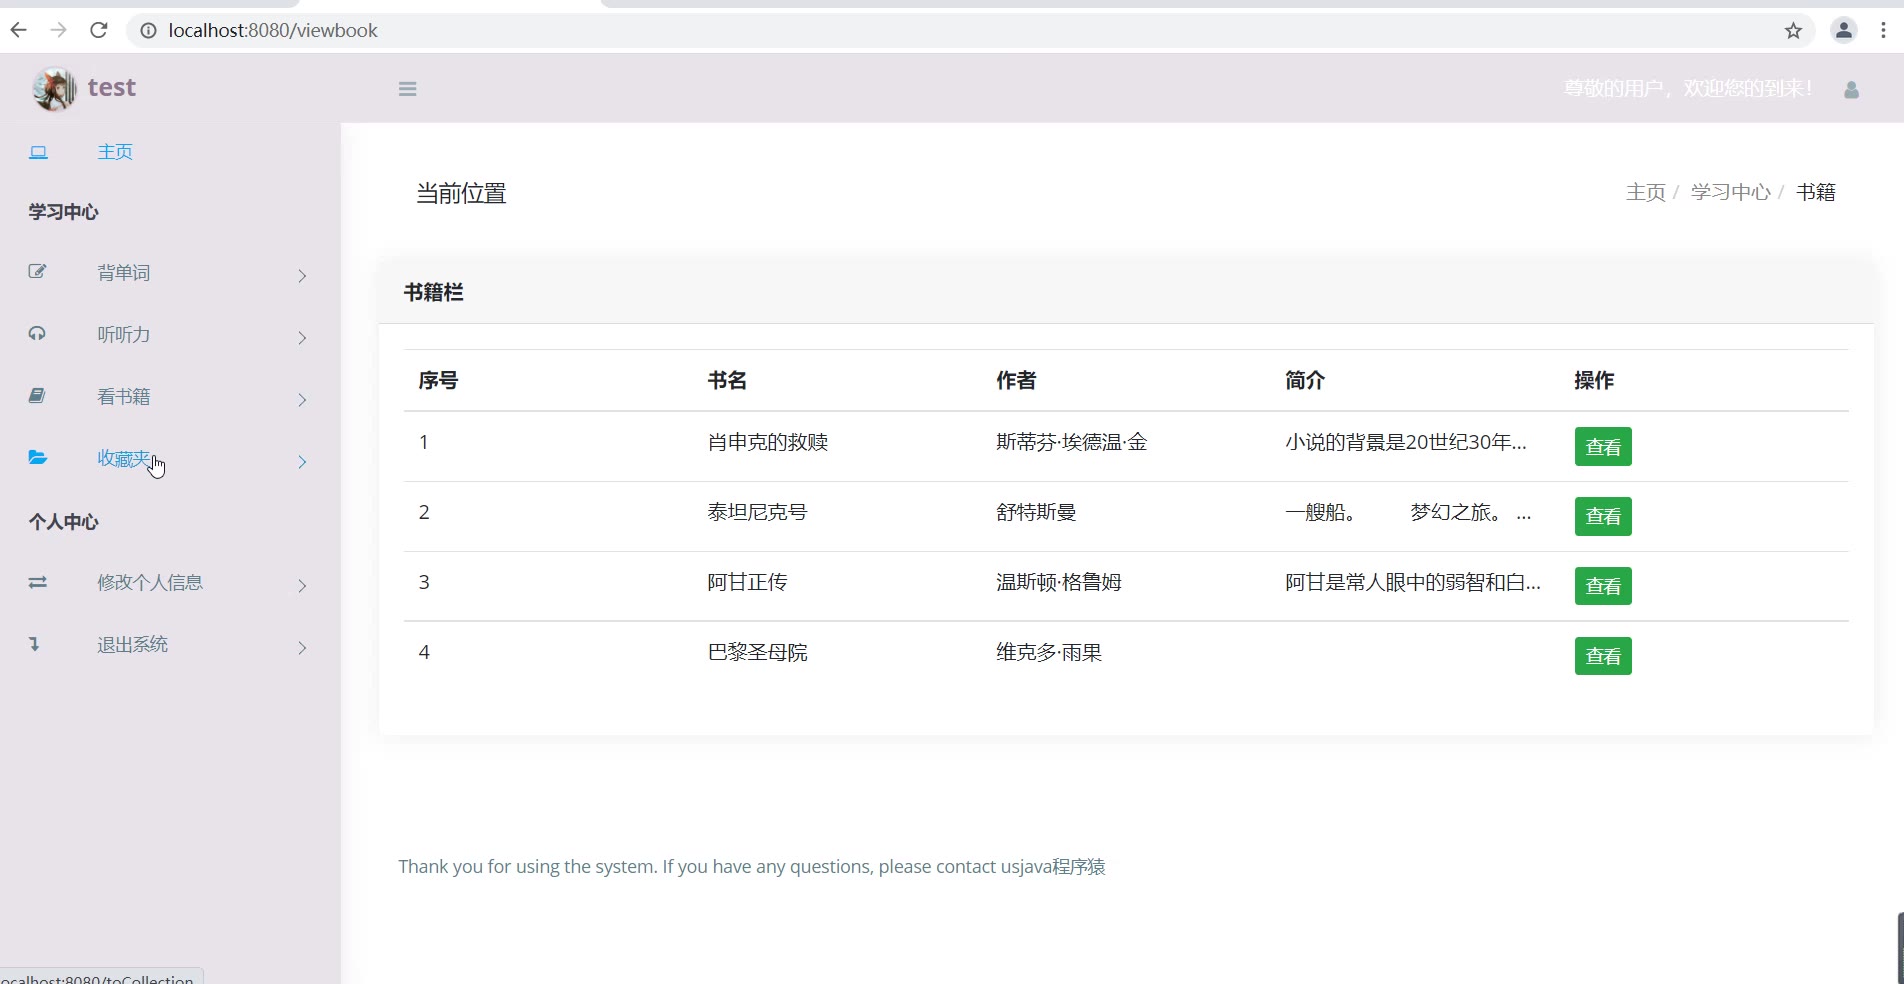Click the test avatar logo image
1904x984 pixels.
click(54, 89)
